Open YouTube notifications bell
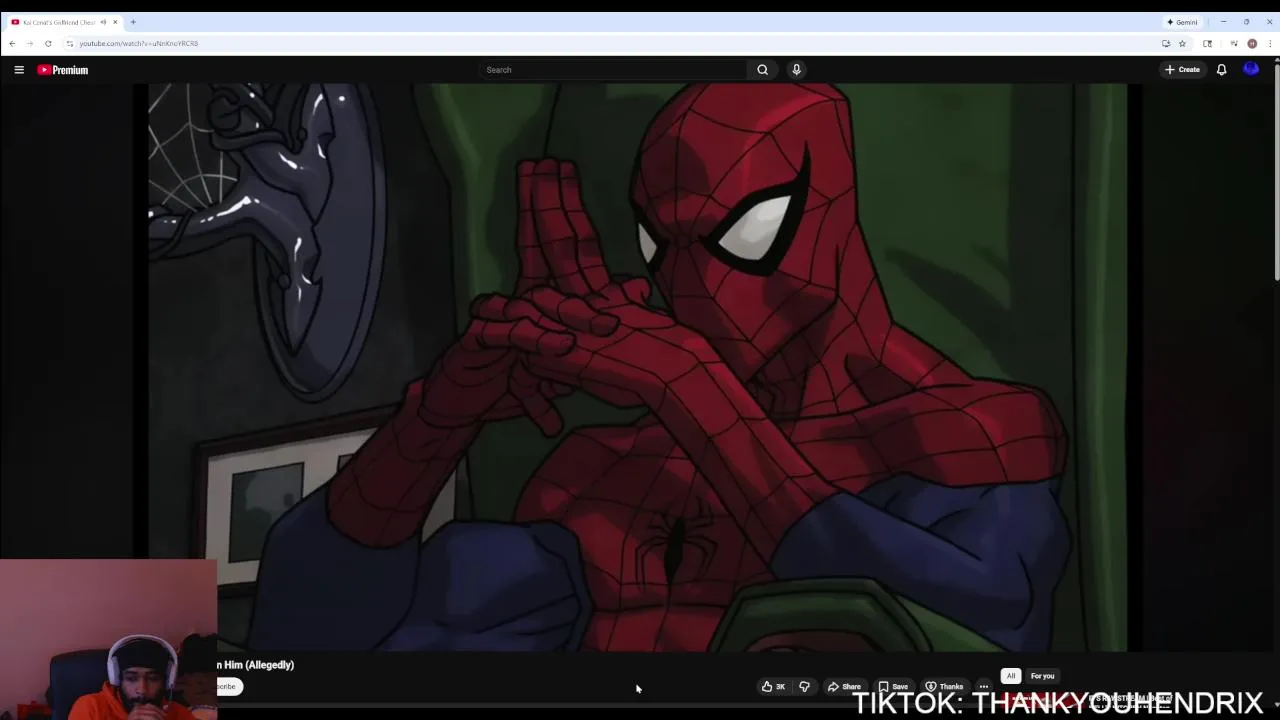Screen dimensions: 1280x720 point(1221,70)
